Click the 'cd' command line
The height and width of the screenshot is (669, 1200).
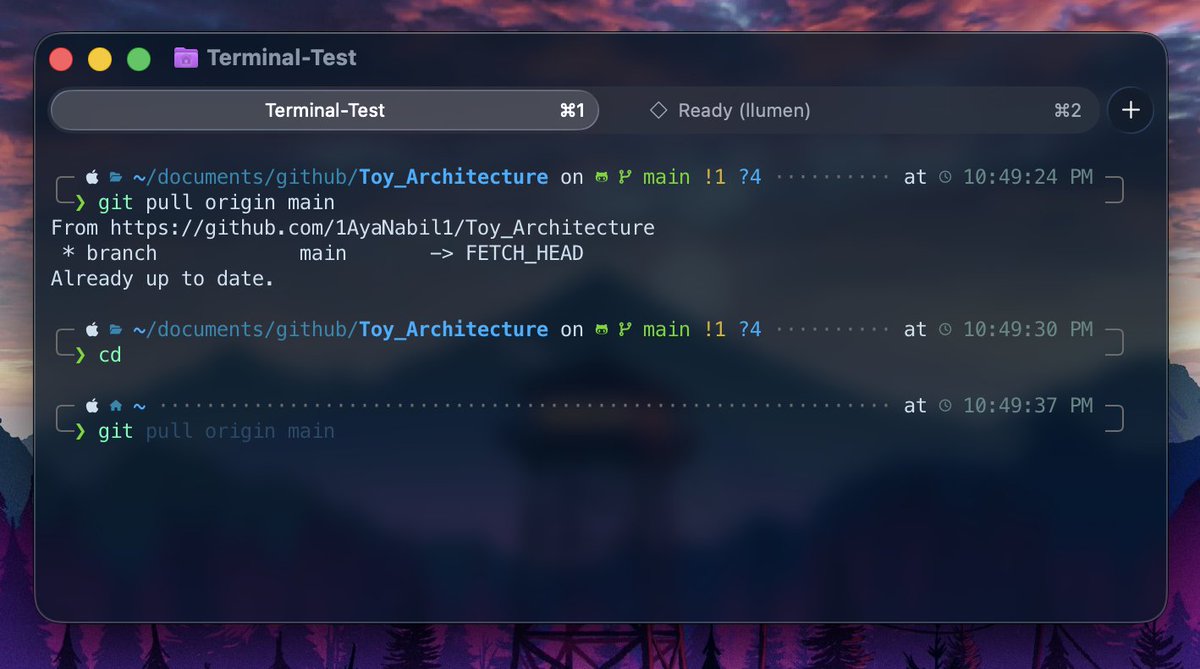pyautogui.click(x=110, y=354)
